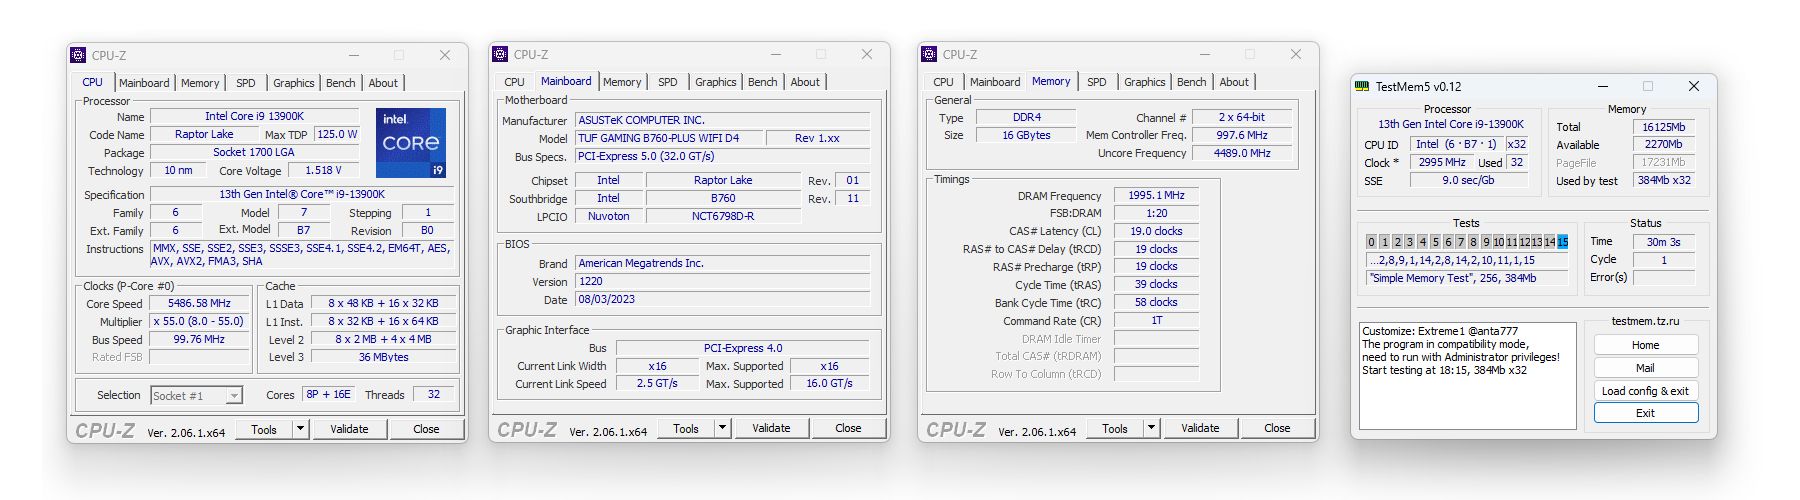Click Cores value 8P + 16E
Image resolution: width=1800 pixels, height=500 pixels.
(x=328, y=395)
